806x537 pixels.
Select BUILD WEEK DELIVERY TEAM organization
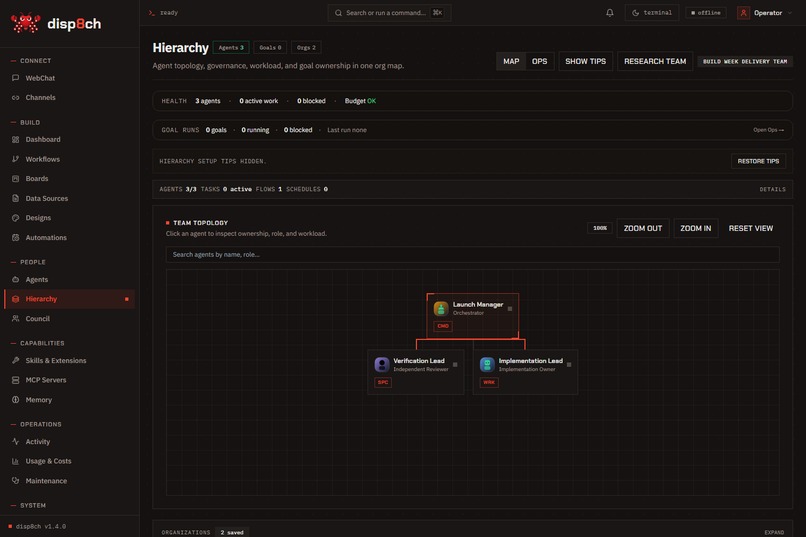[745, 61]
